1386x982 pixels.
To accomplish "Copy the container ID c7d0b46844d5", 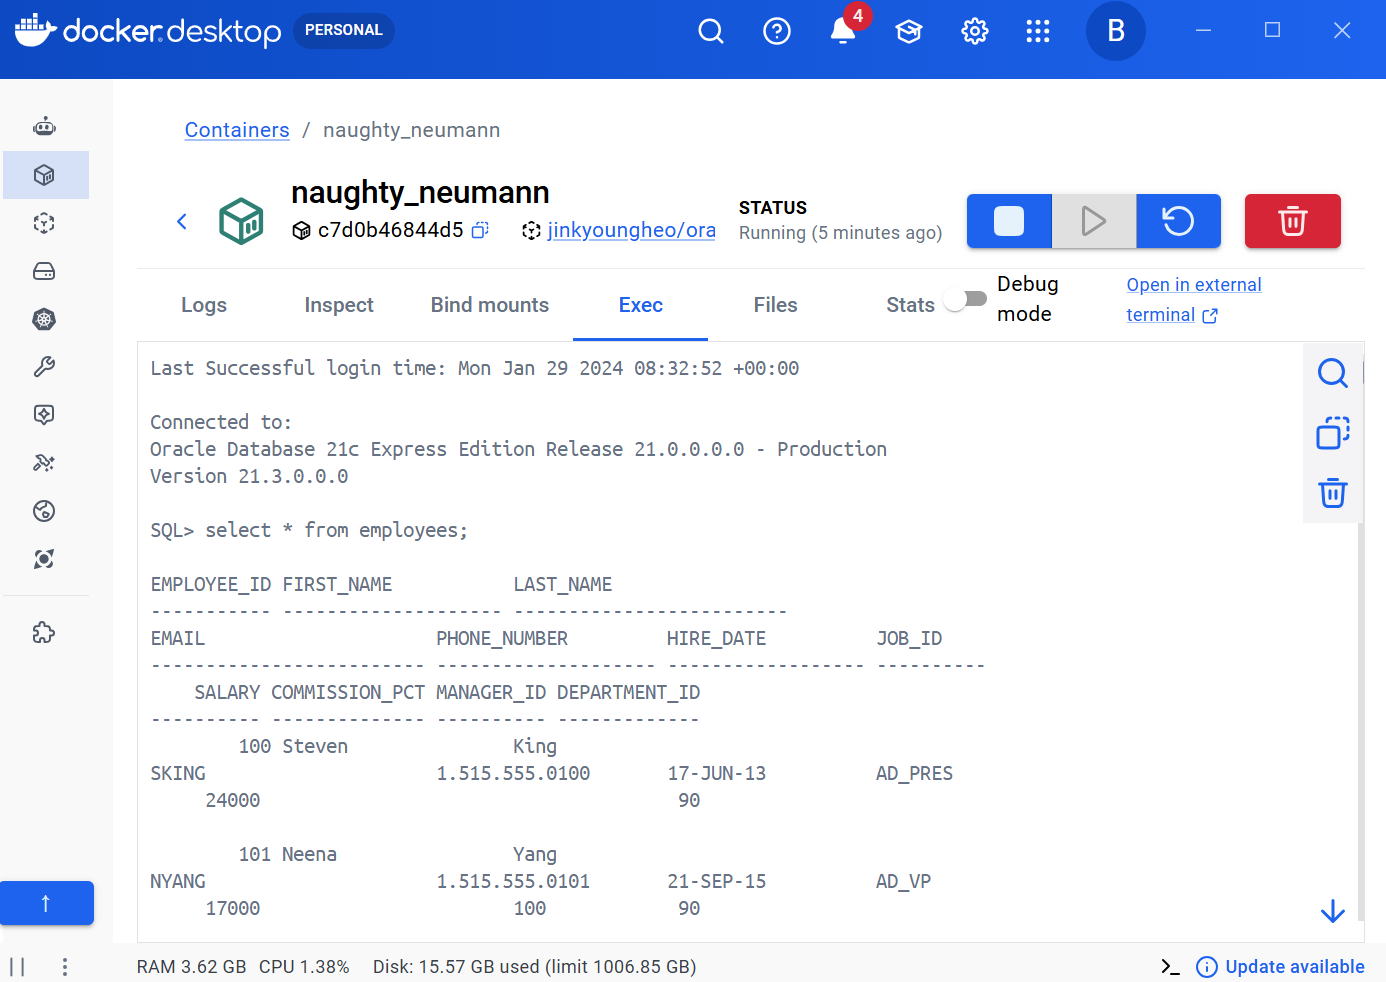I will pos(480,230).
